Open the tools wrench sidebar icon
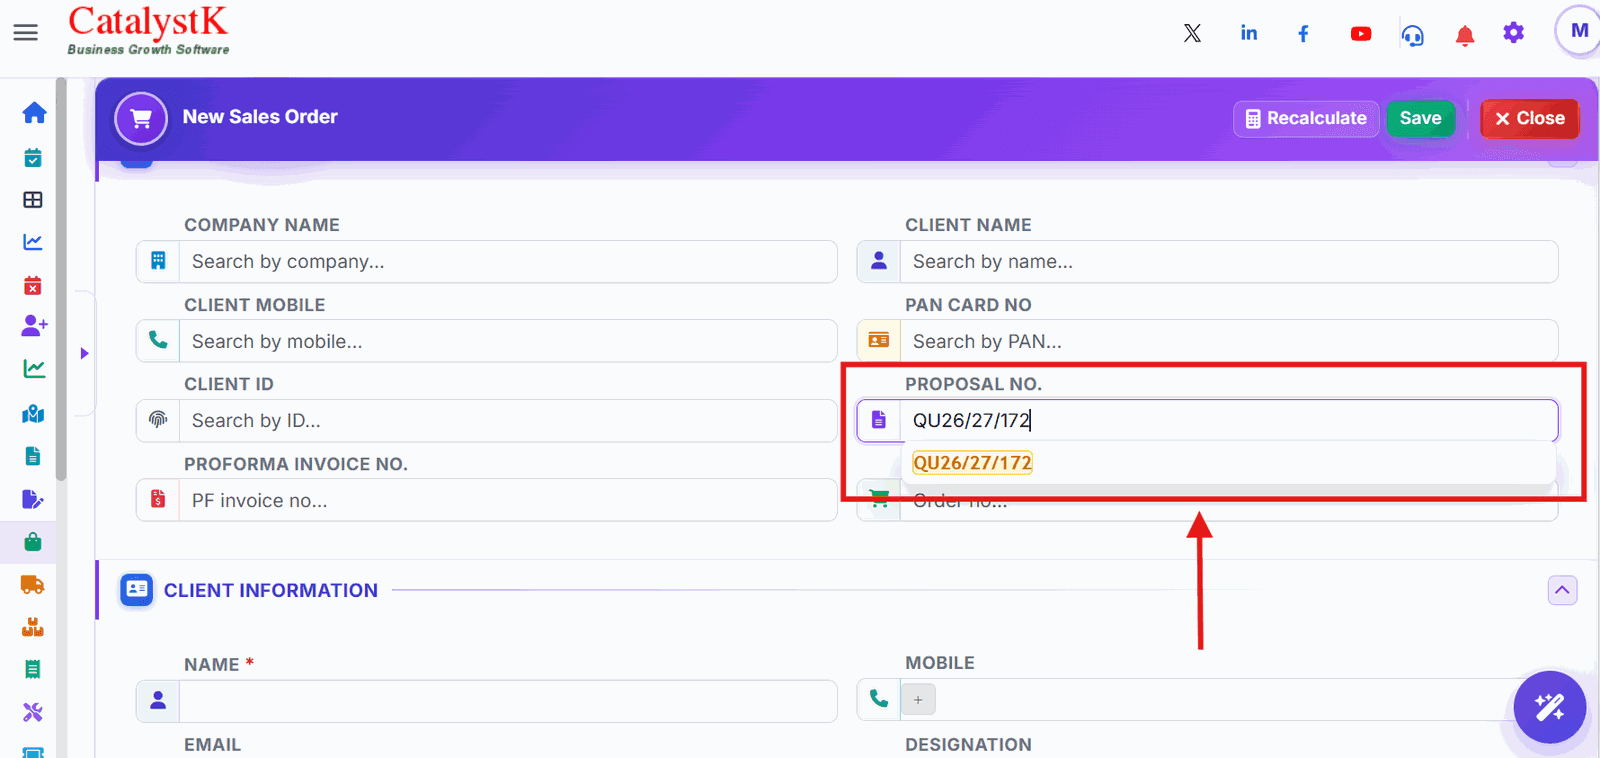1600x758 pixels. click(x=33, y=712)
